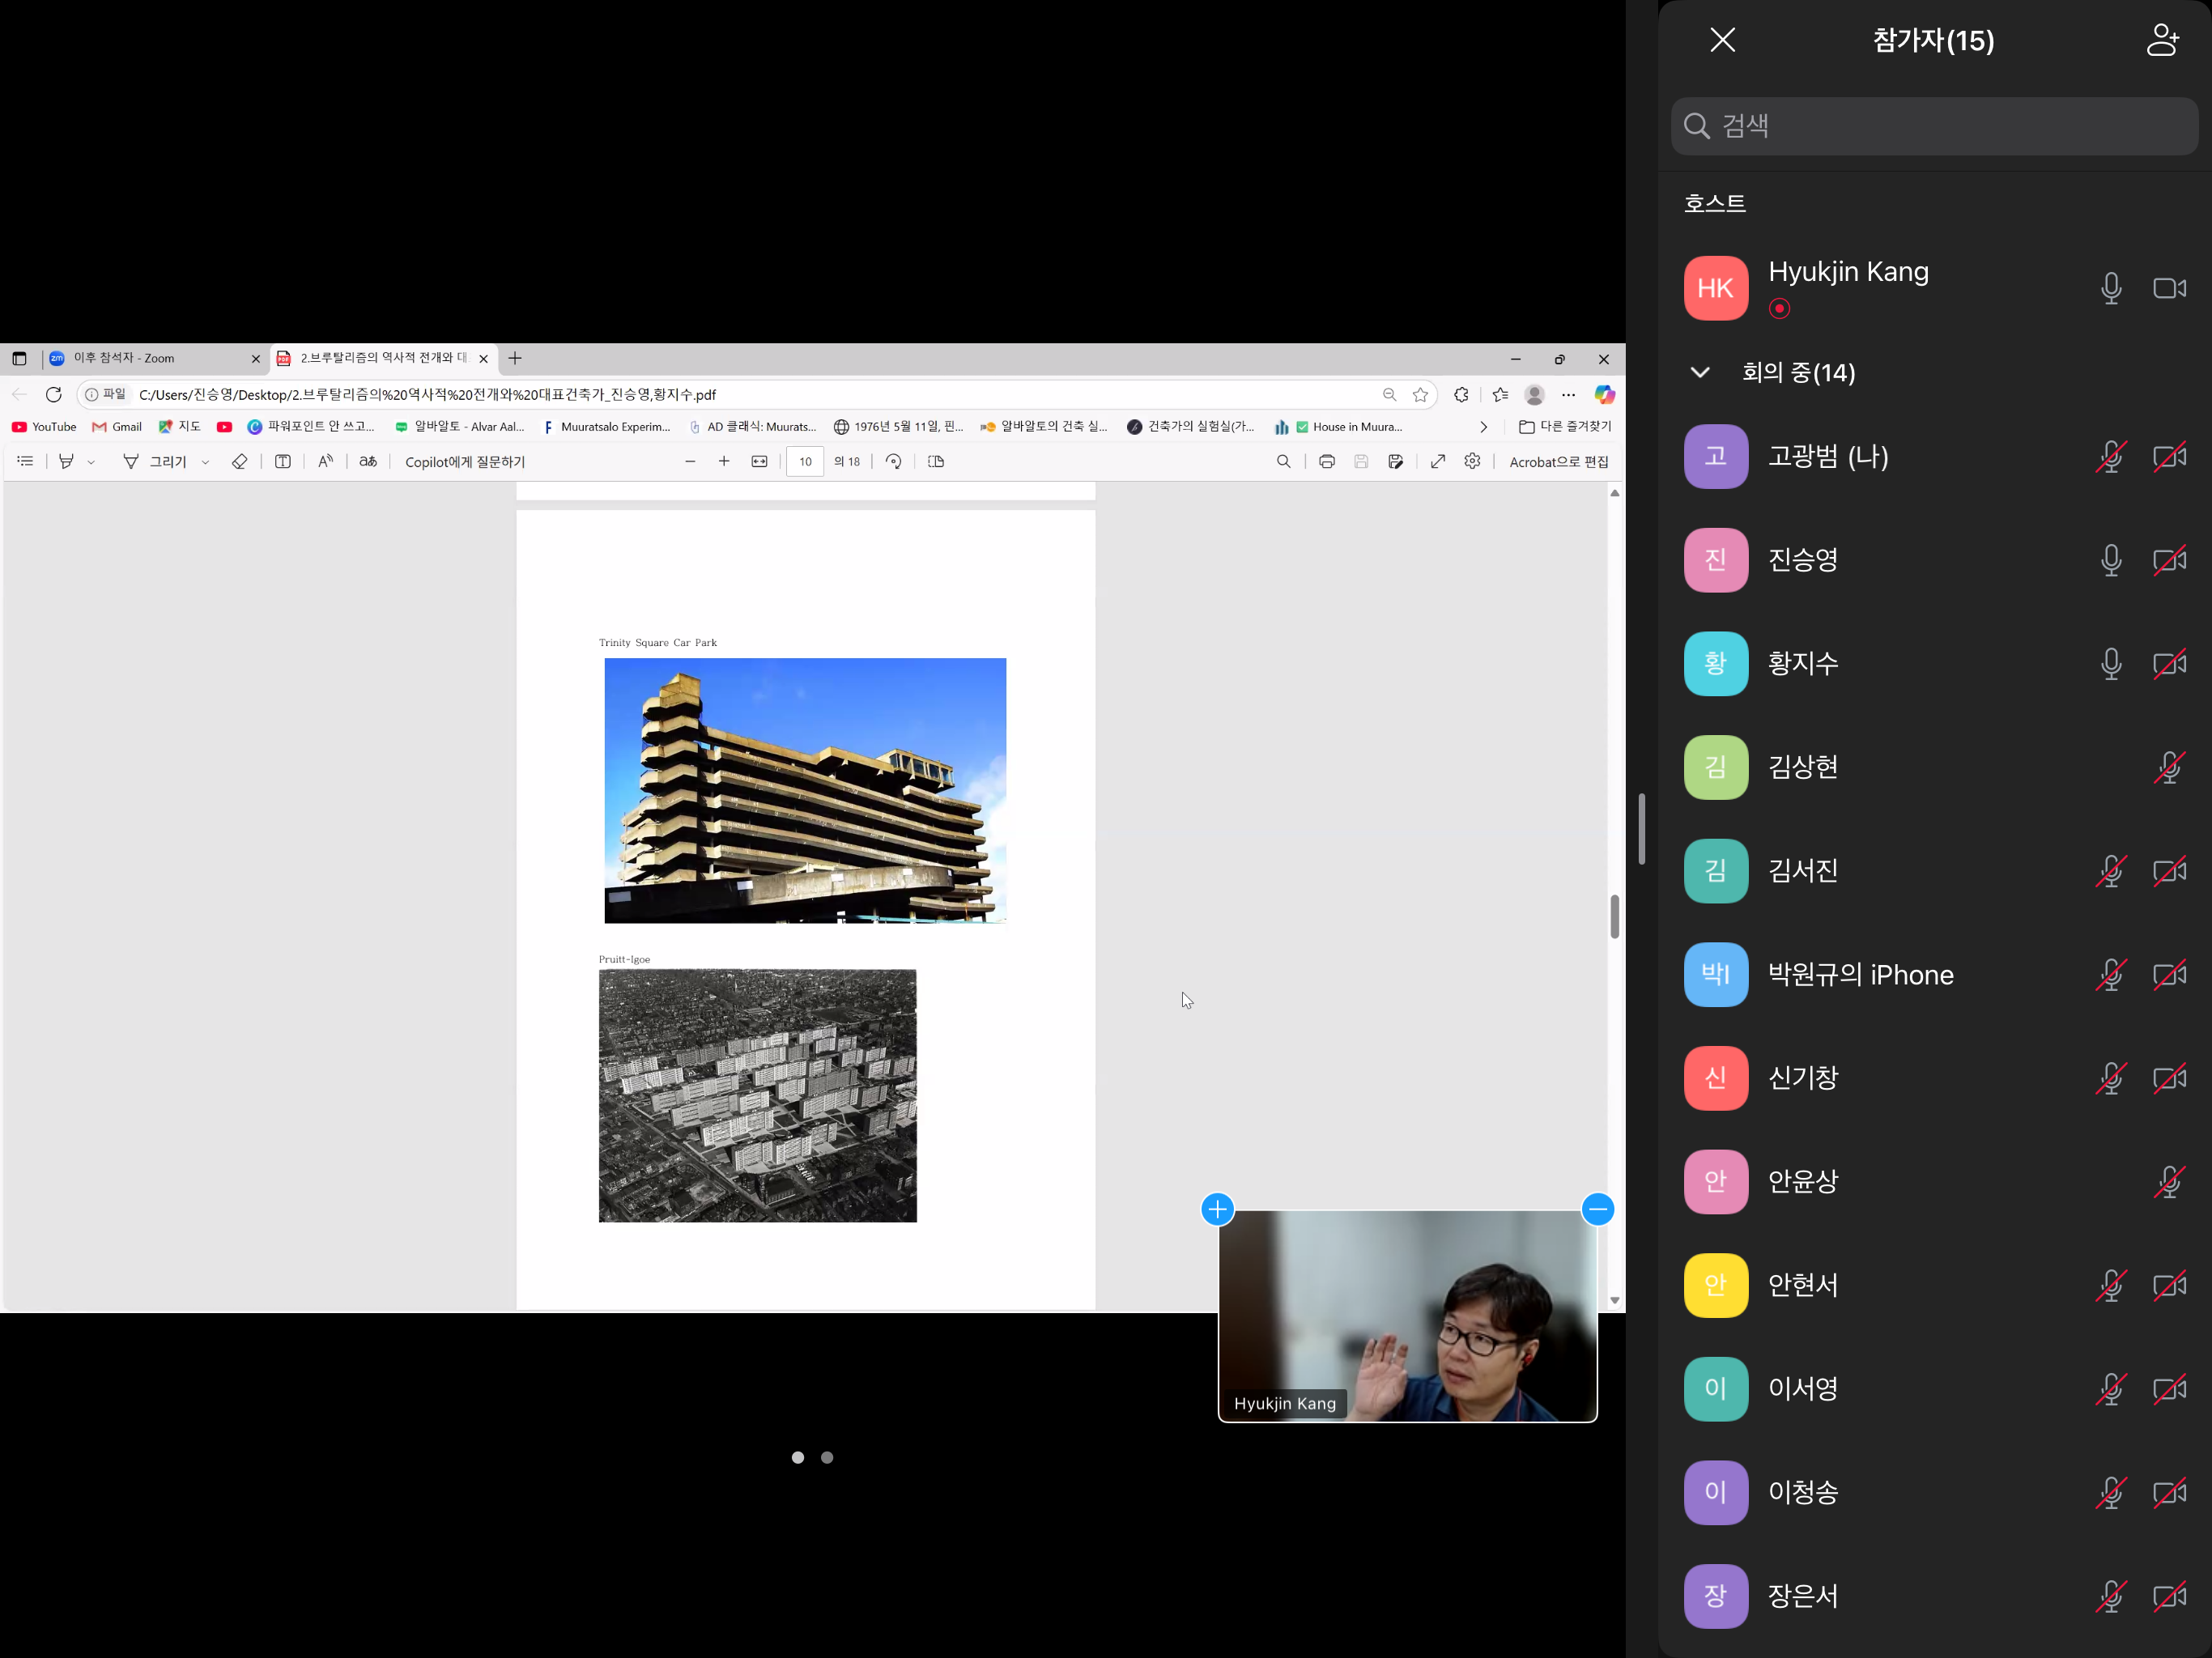
Task: Go to second page dot indicator
Action: click(x=827, y=1458)
